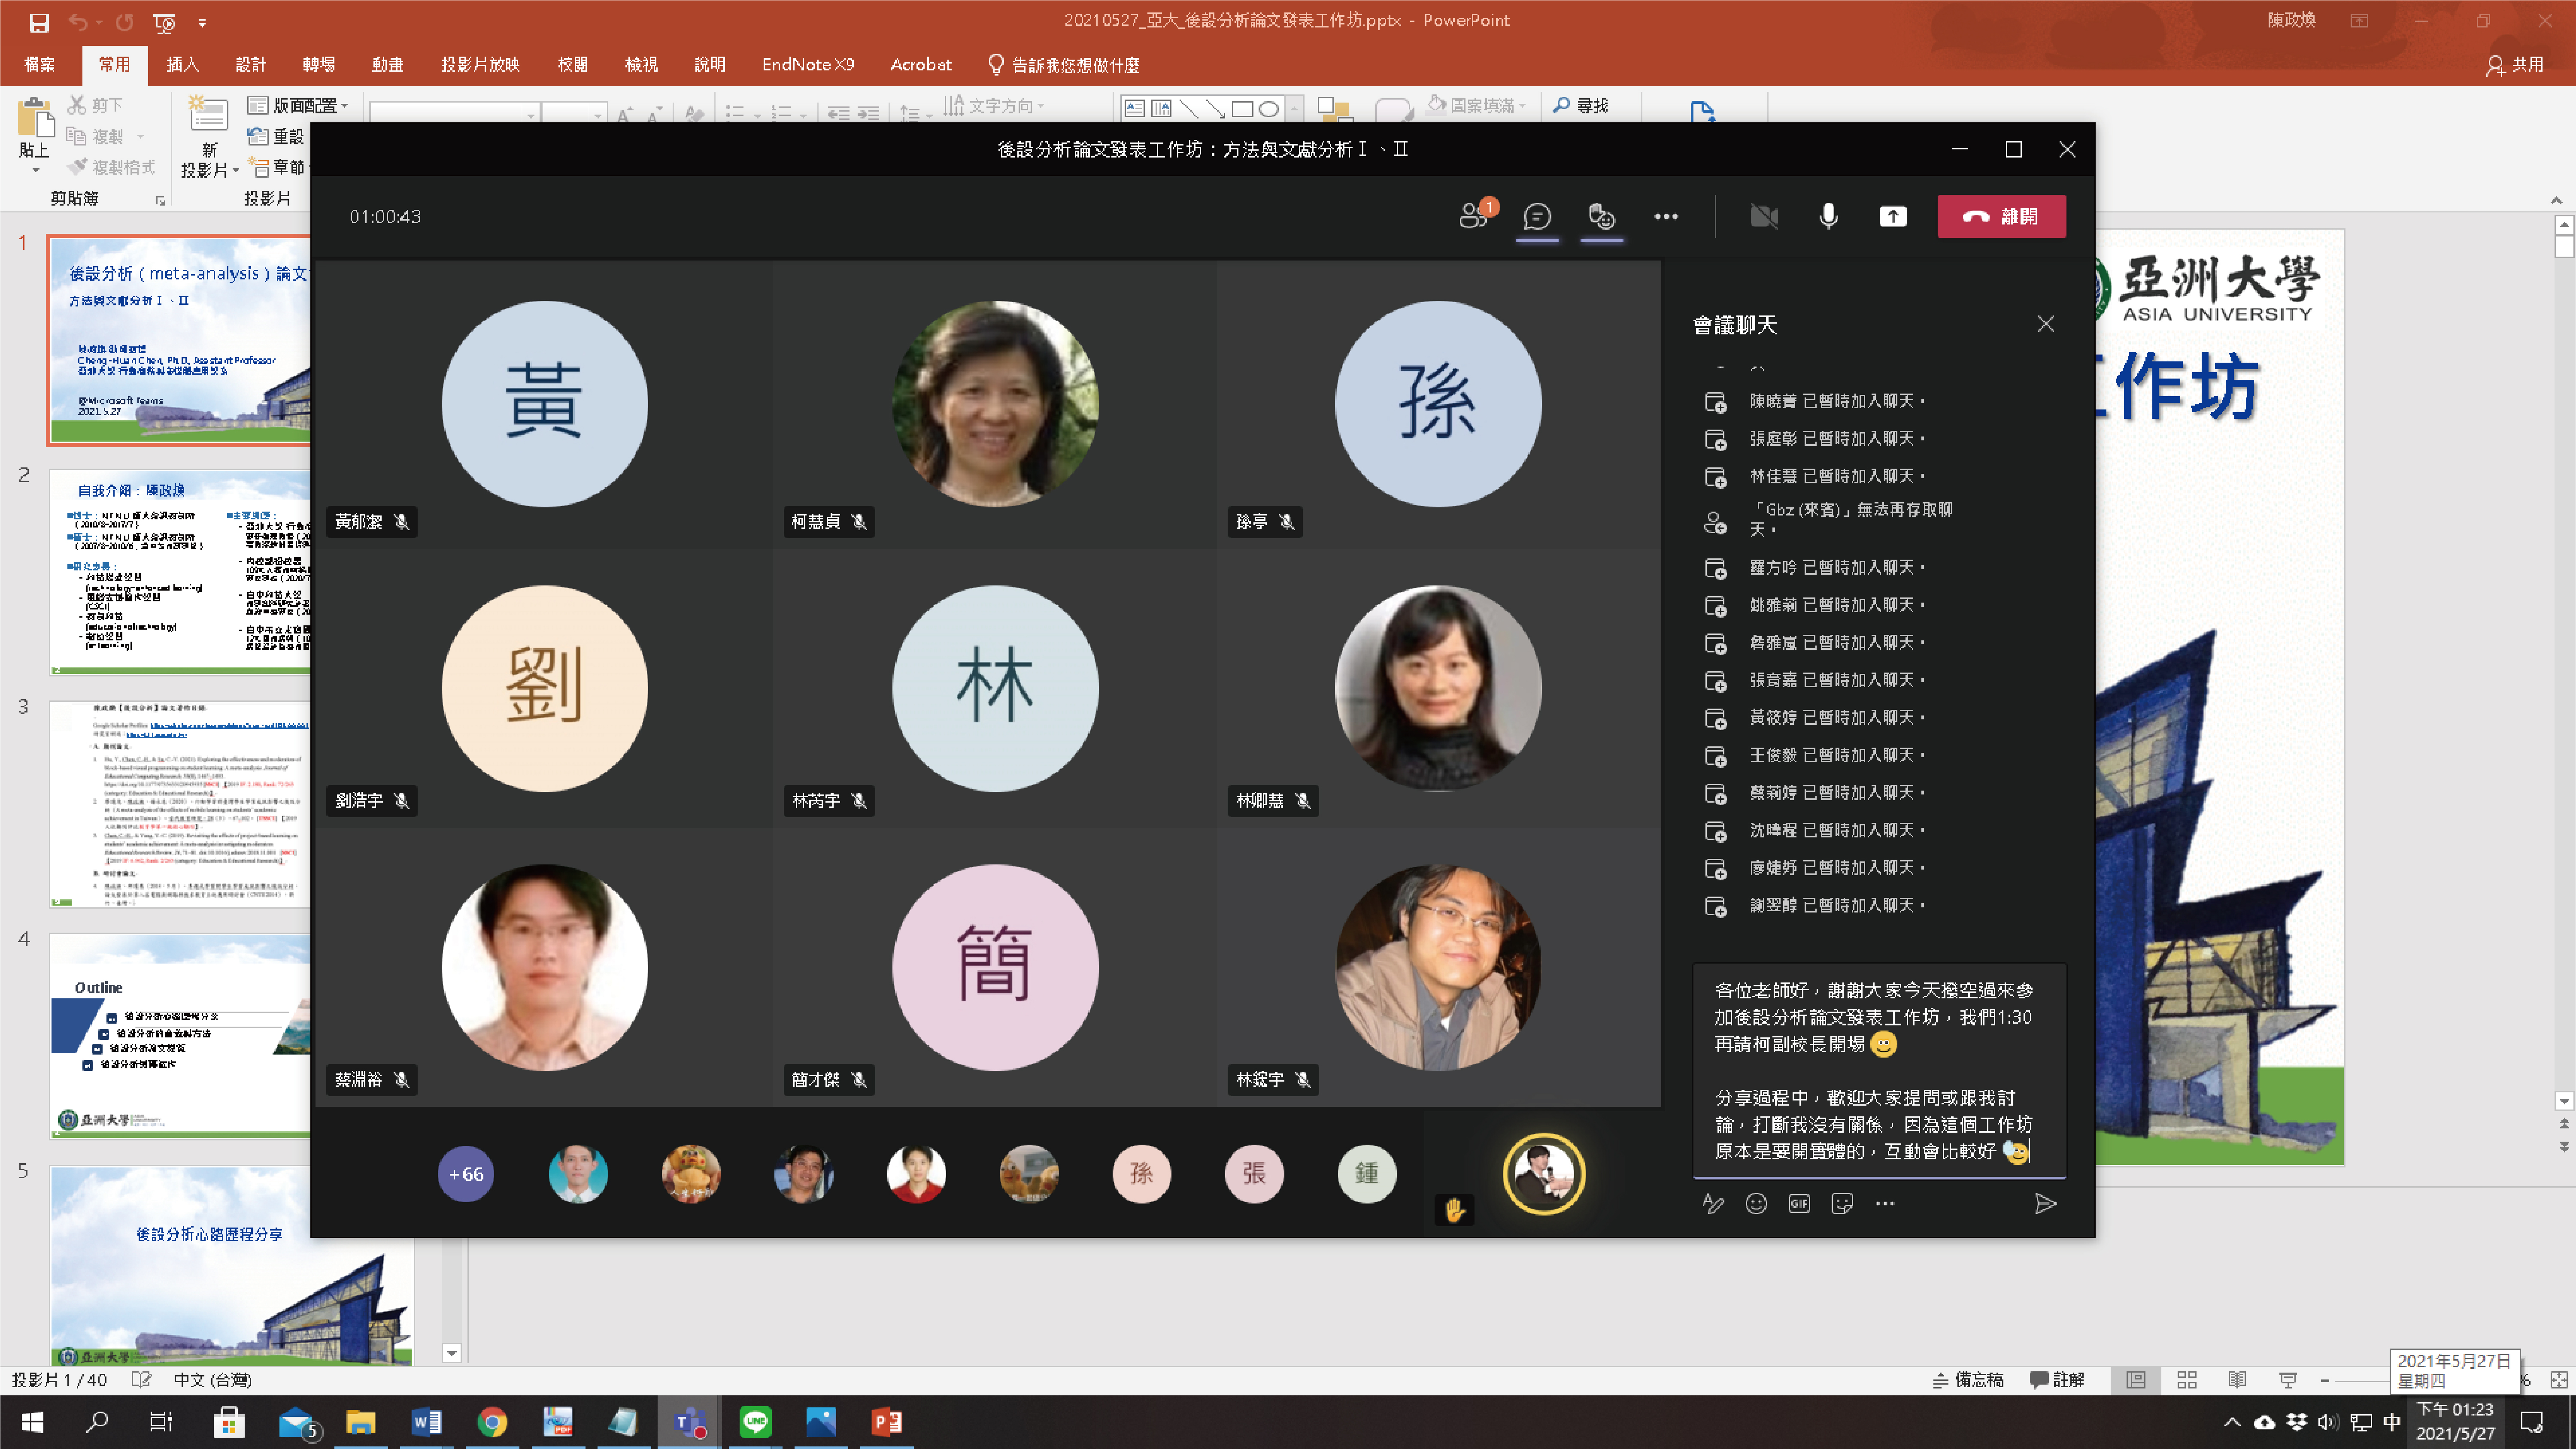Viewport: 2576px width, 1449px height.
Task: Open 投影片放映 Slide Show ribbon tab
Action: 480,64
